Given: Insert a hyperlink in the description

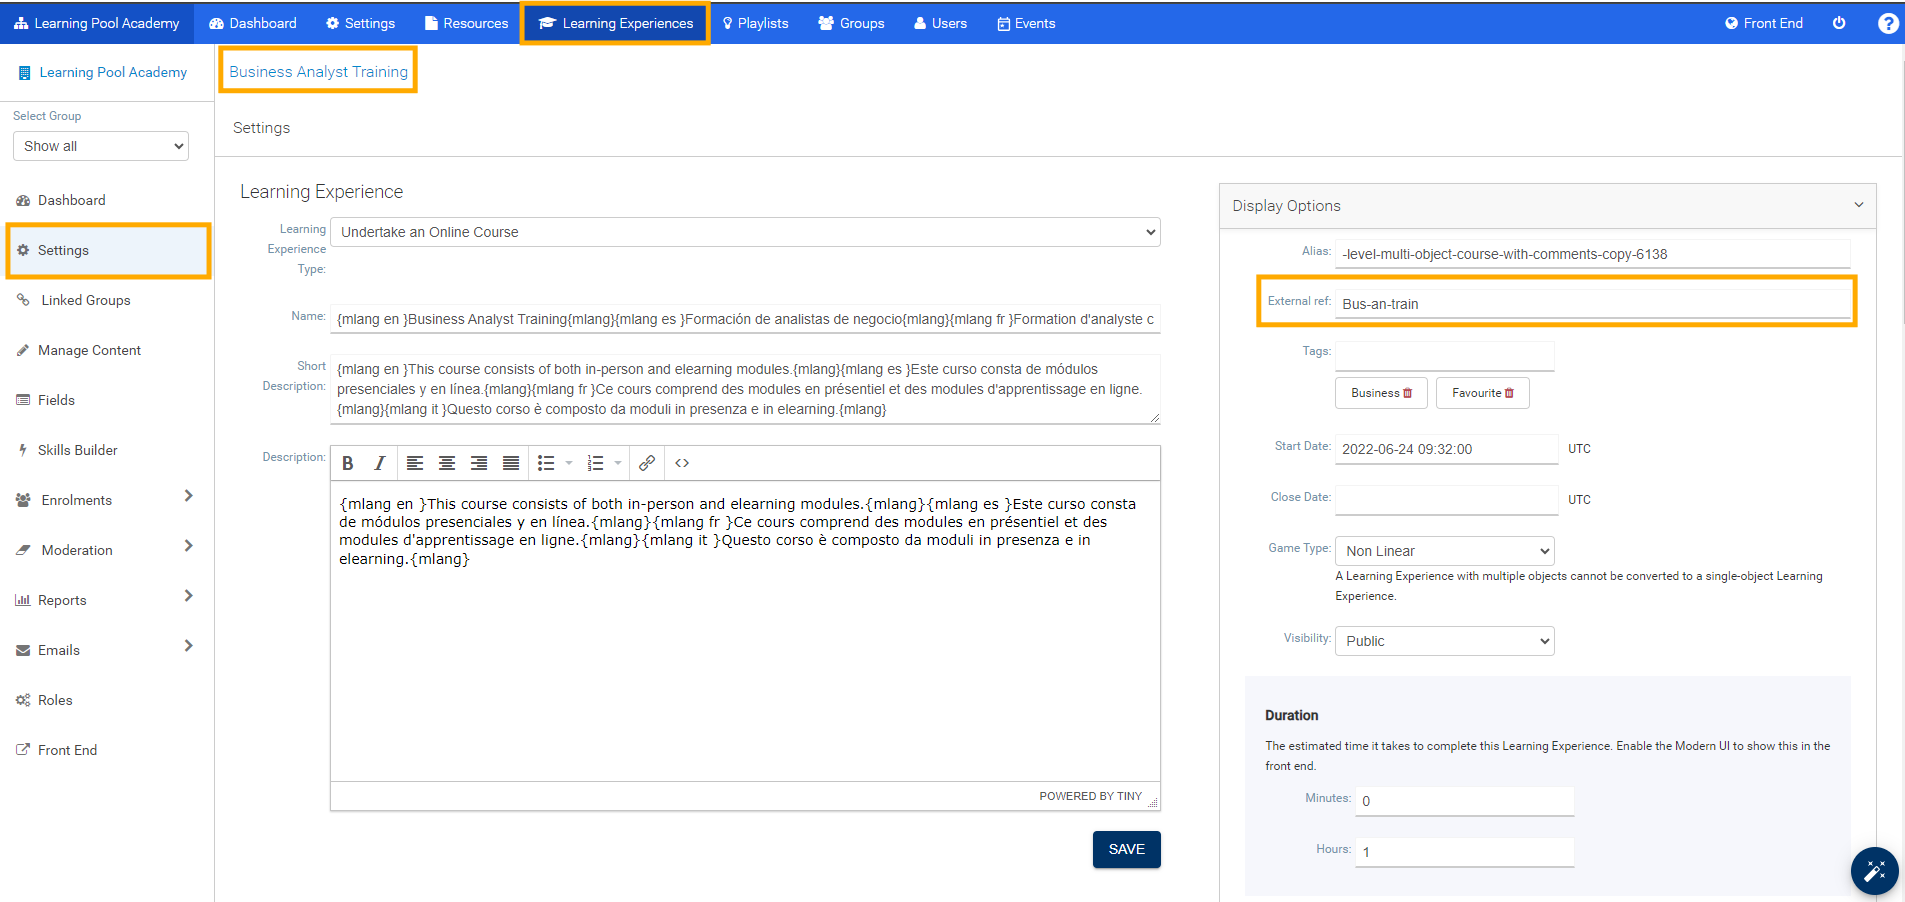Looking at the screenshot, I should coord(647,463).
